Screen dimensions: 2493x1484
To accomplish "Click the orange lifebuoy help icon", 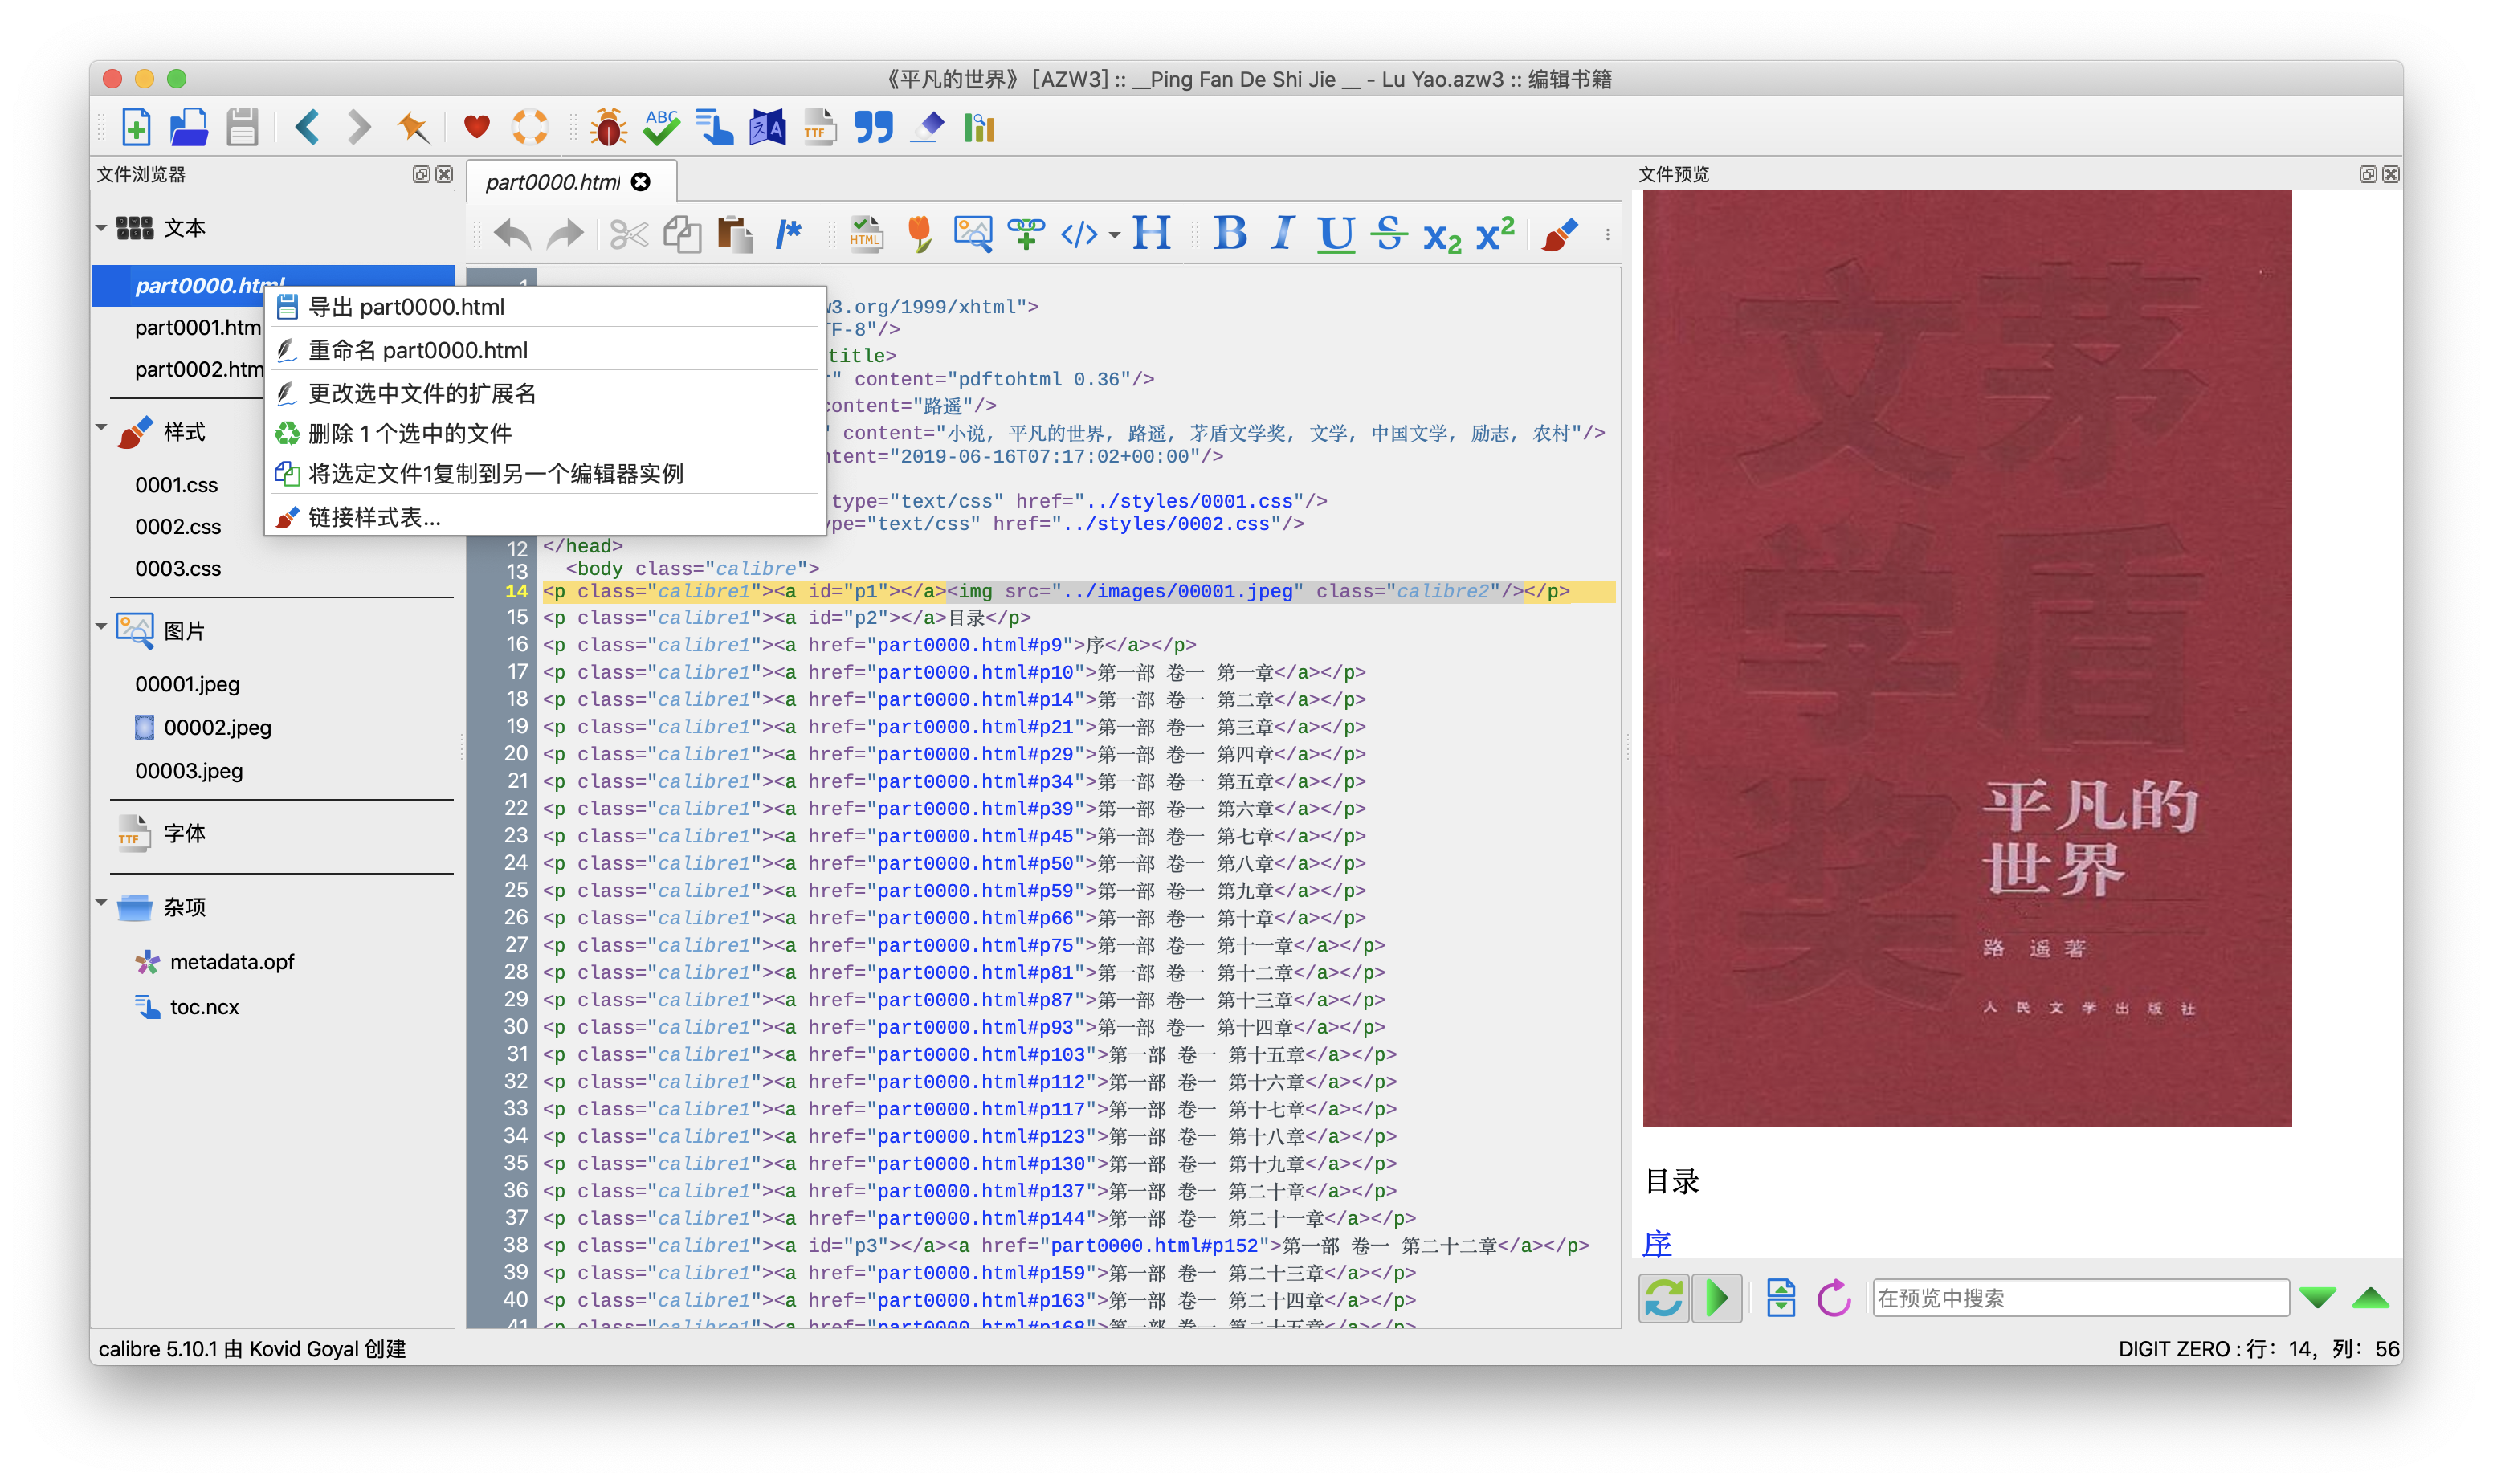I will (530, 127).
